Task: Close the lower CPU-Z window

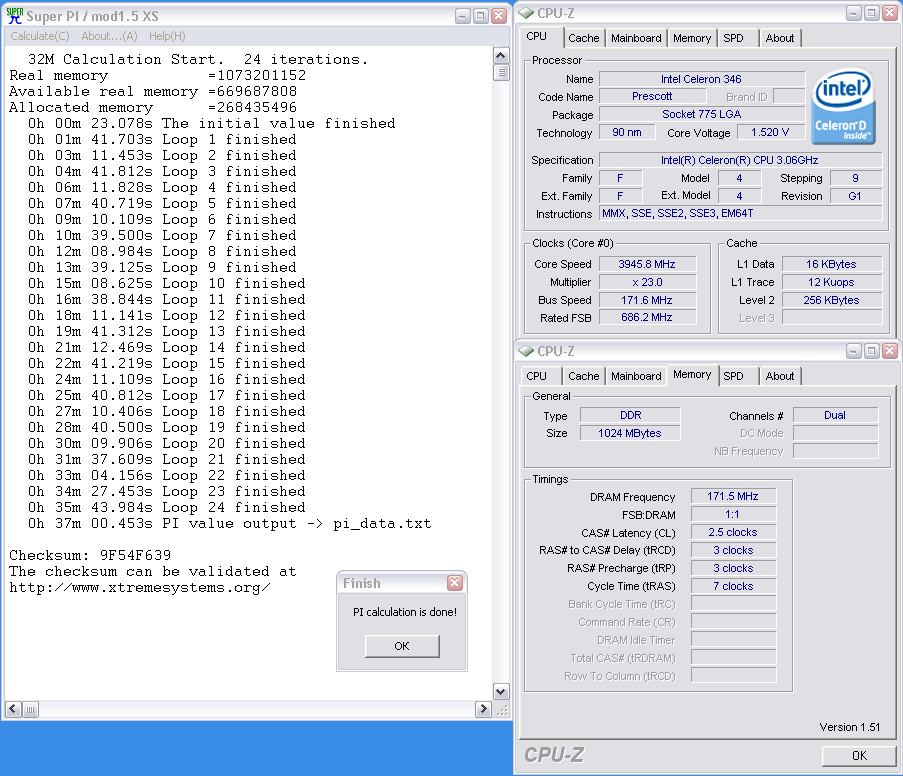Action: pos(889,350)
